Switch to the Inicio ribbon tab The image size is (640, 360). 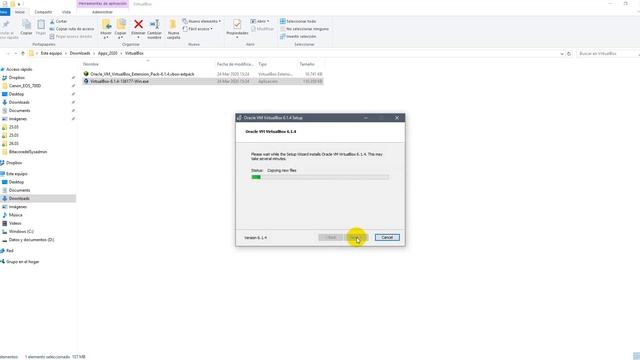20,12
